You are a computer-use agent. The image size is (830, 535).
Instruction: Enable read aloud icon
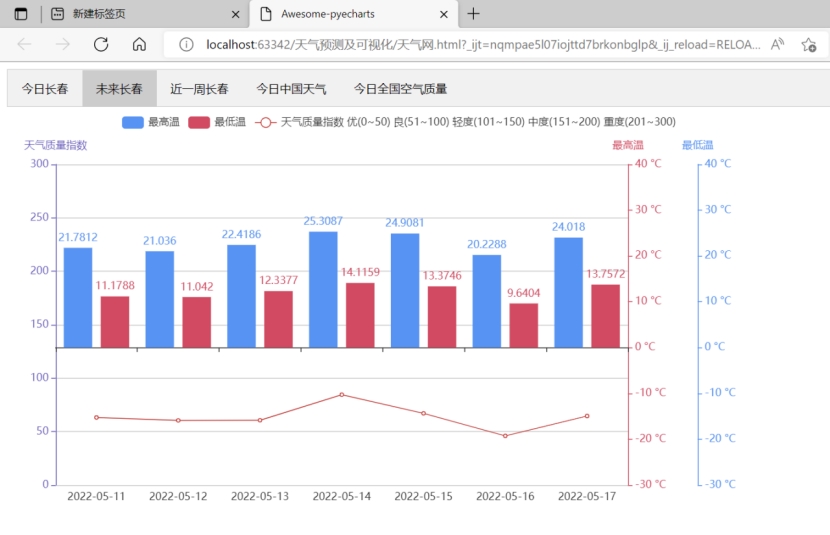click(x=777, y=44)
